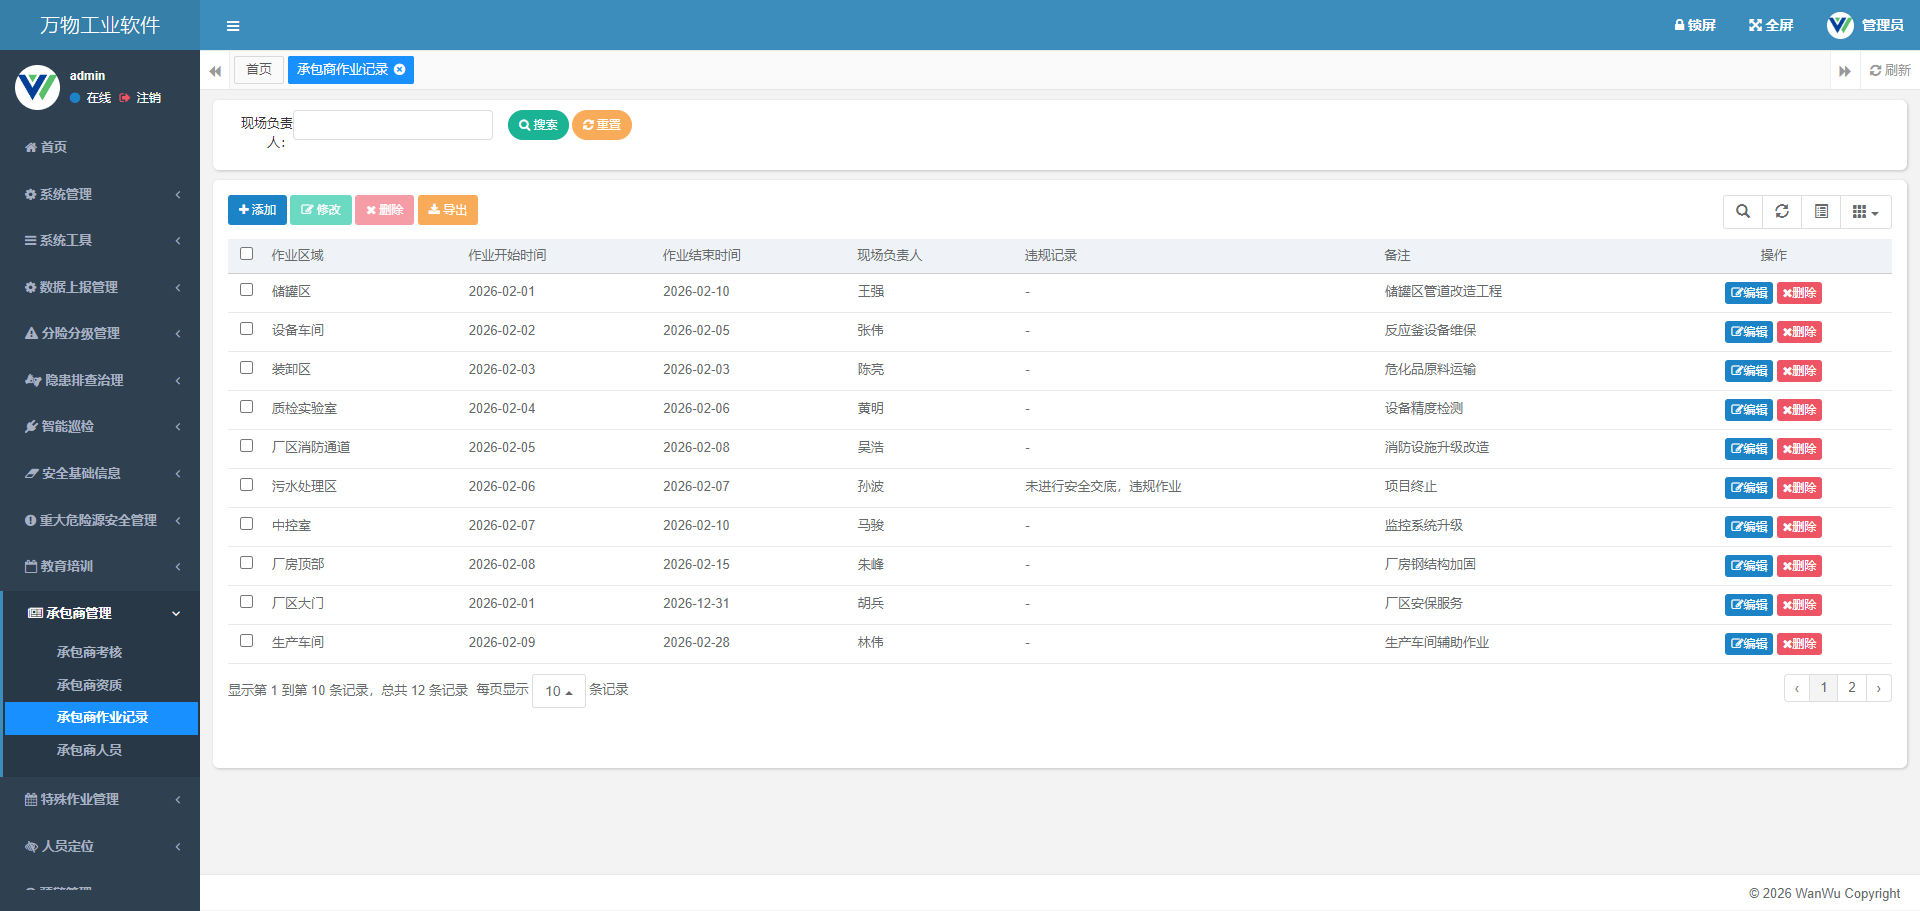1920x911 pixels.
Task: Open the columns dropdown grid button
Action: [1865, 212]
